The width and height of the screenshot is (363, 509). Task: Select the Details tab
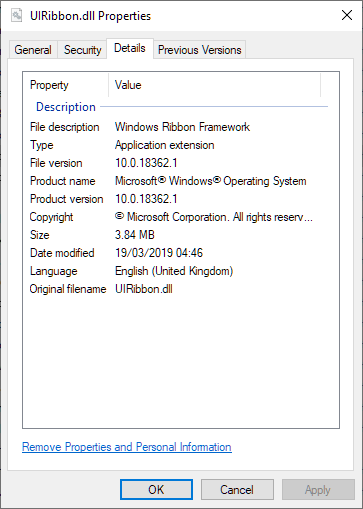pyautogui.click(x=130, y=48)
